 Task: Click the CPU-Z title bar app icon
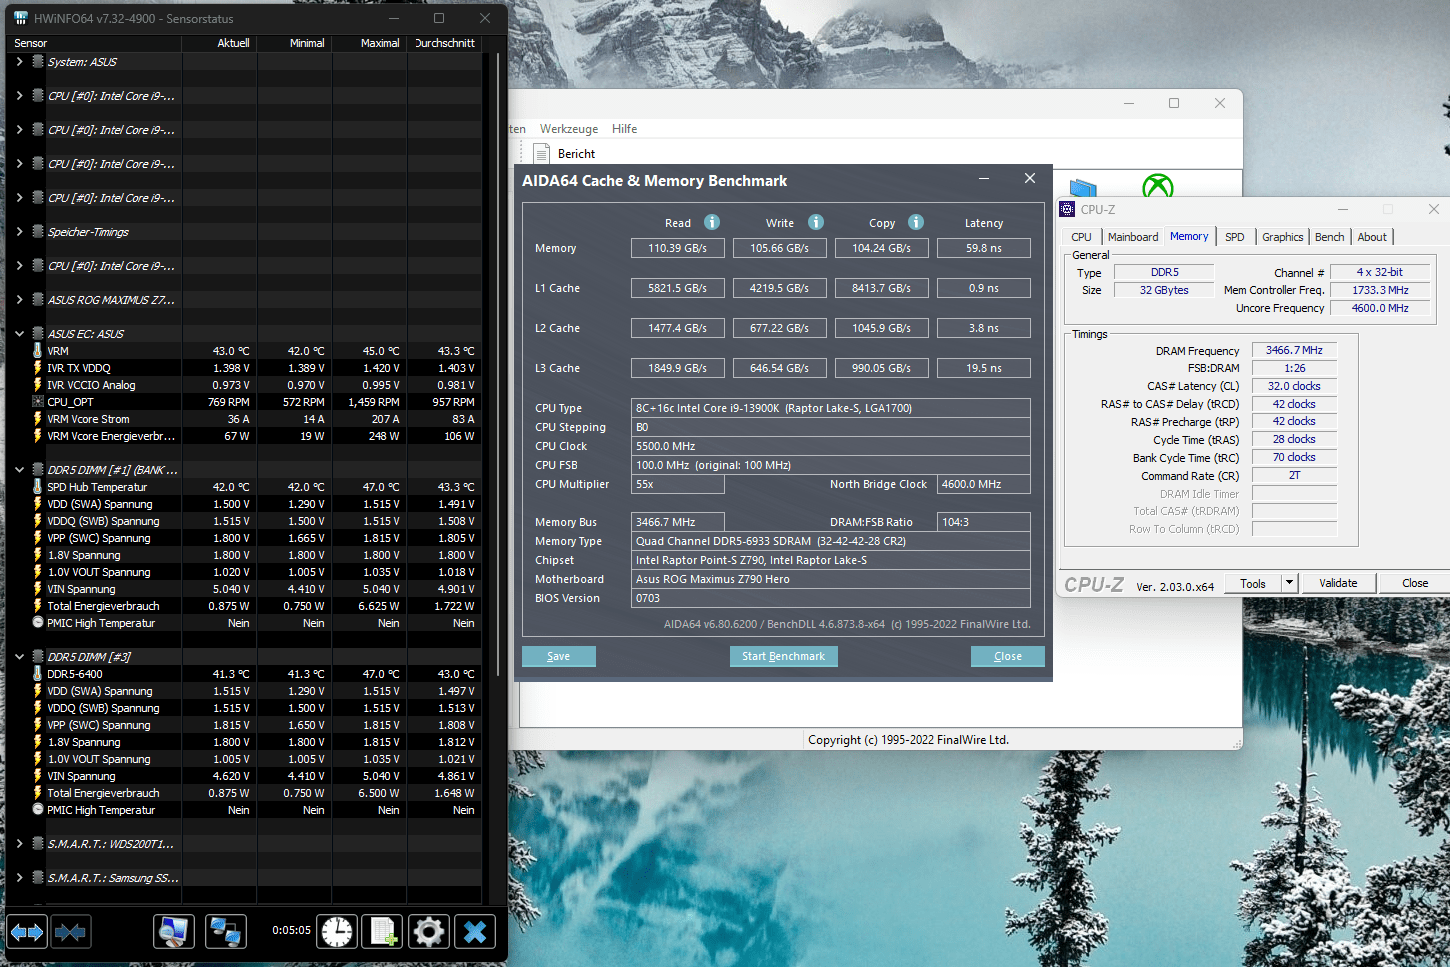coord(1067,209)
